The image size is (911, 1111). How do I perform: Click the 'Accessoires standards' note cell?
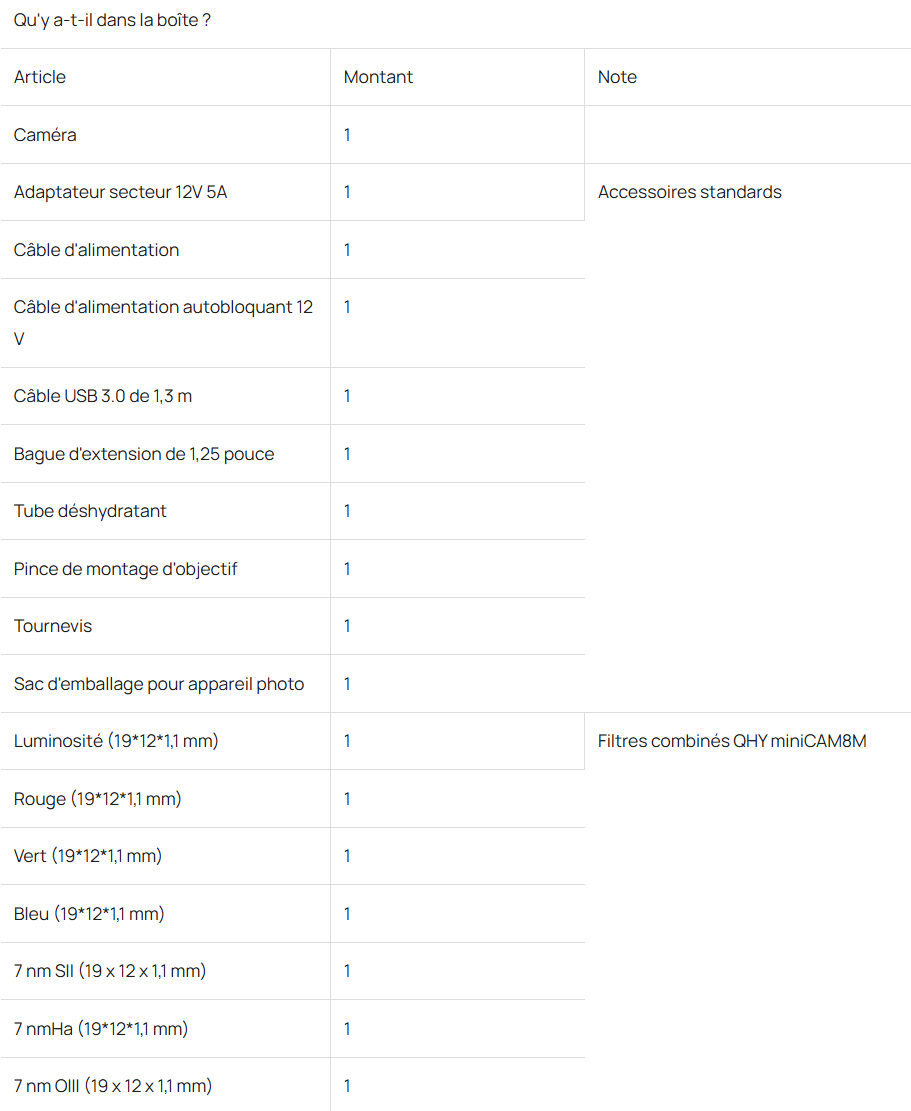tap(690, 192)
